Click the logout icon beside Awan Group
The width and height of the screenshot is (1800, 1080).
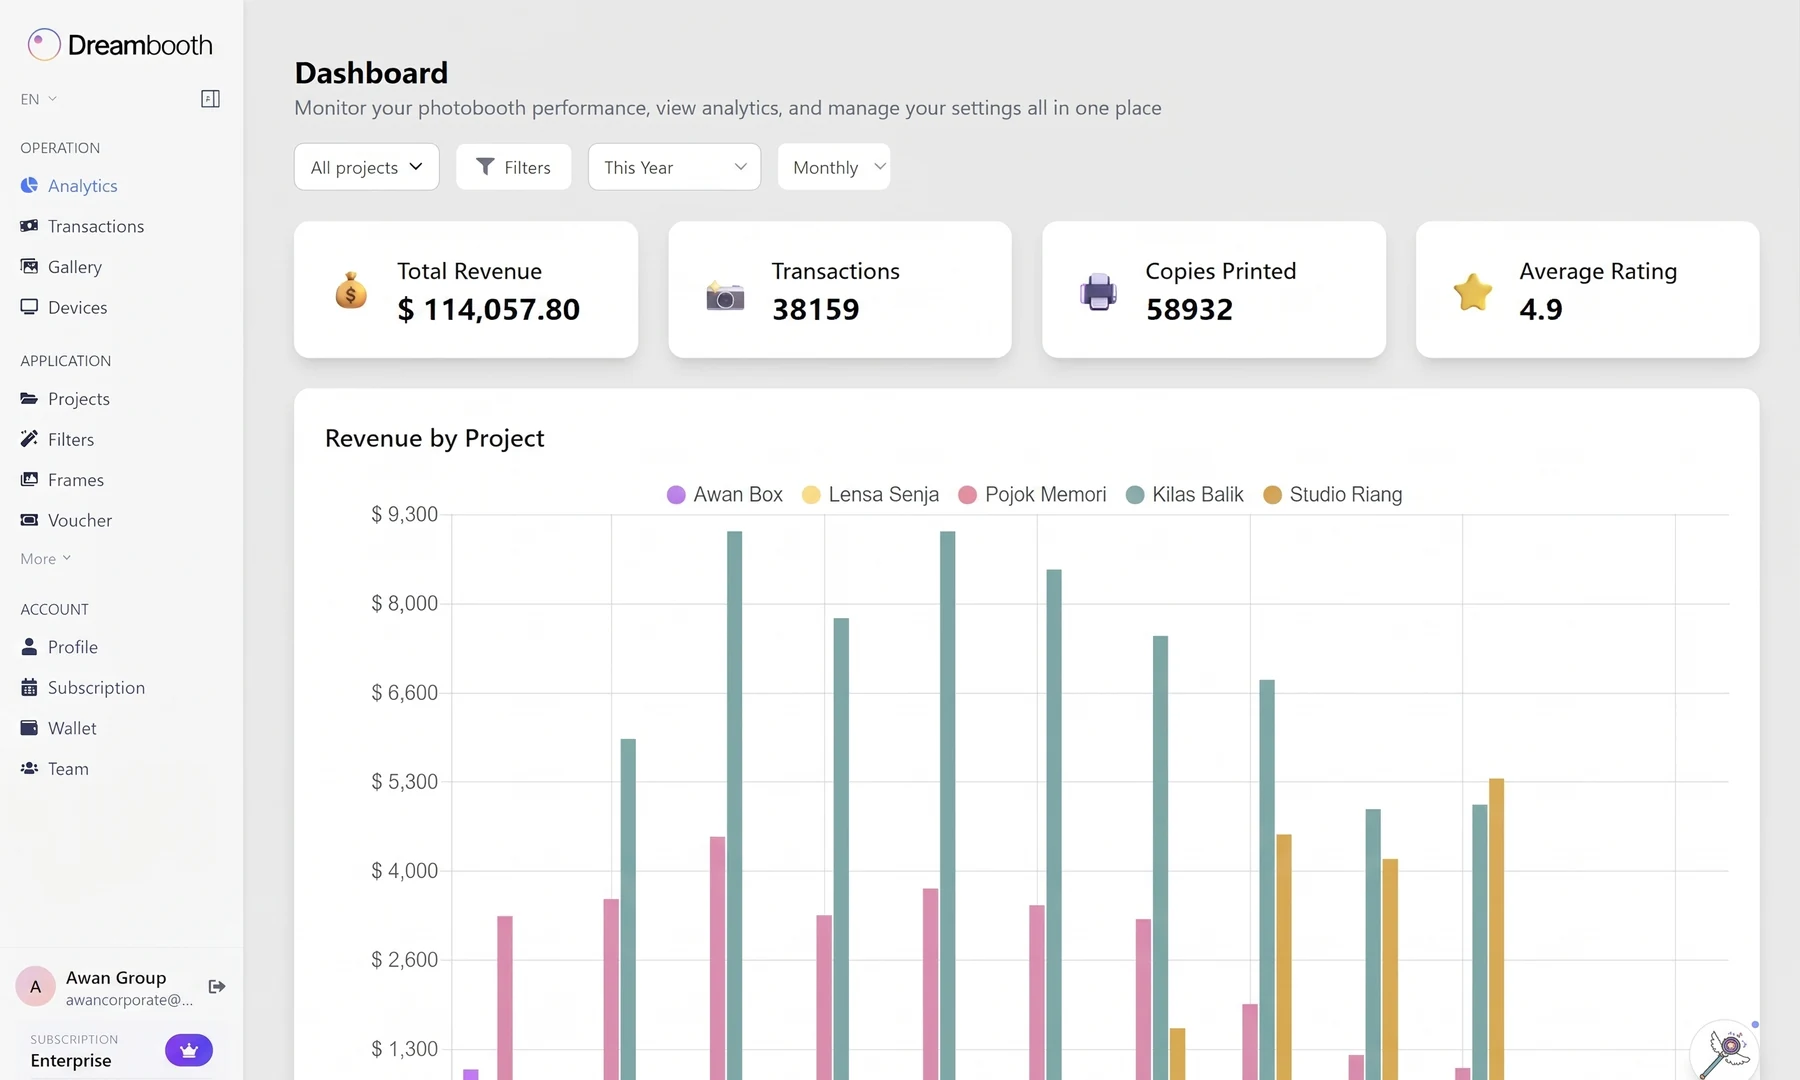(x=216, y=987)
